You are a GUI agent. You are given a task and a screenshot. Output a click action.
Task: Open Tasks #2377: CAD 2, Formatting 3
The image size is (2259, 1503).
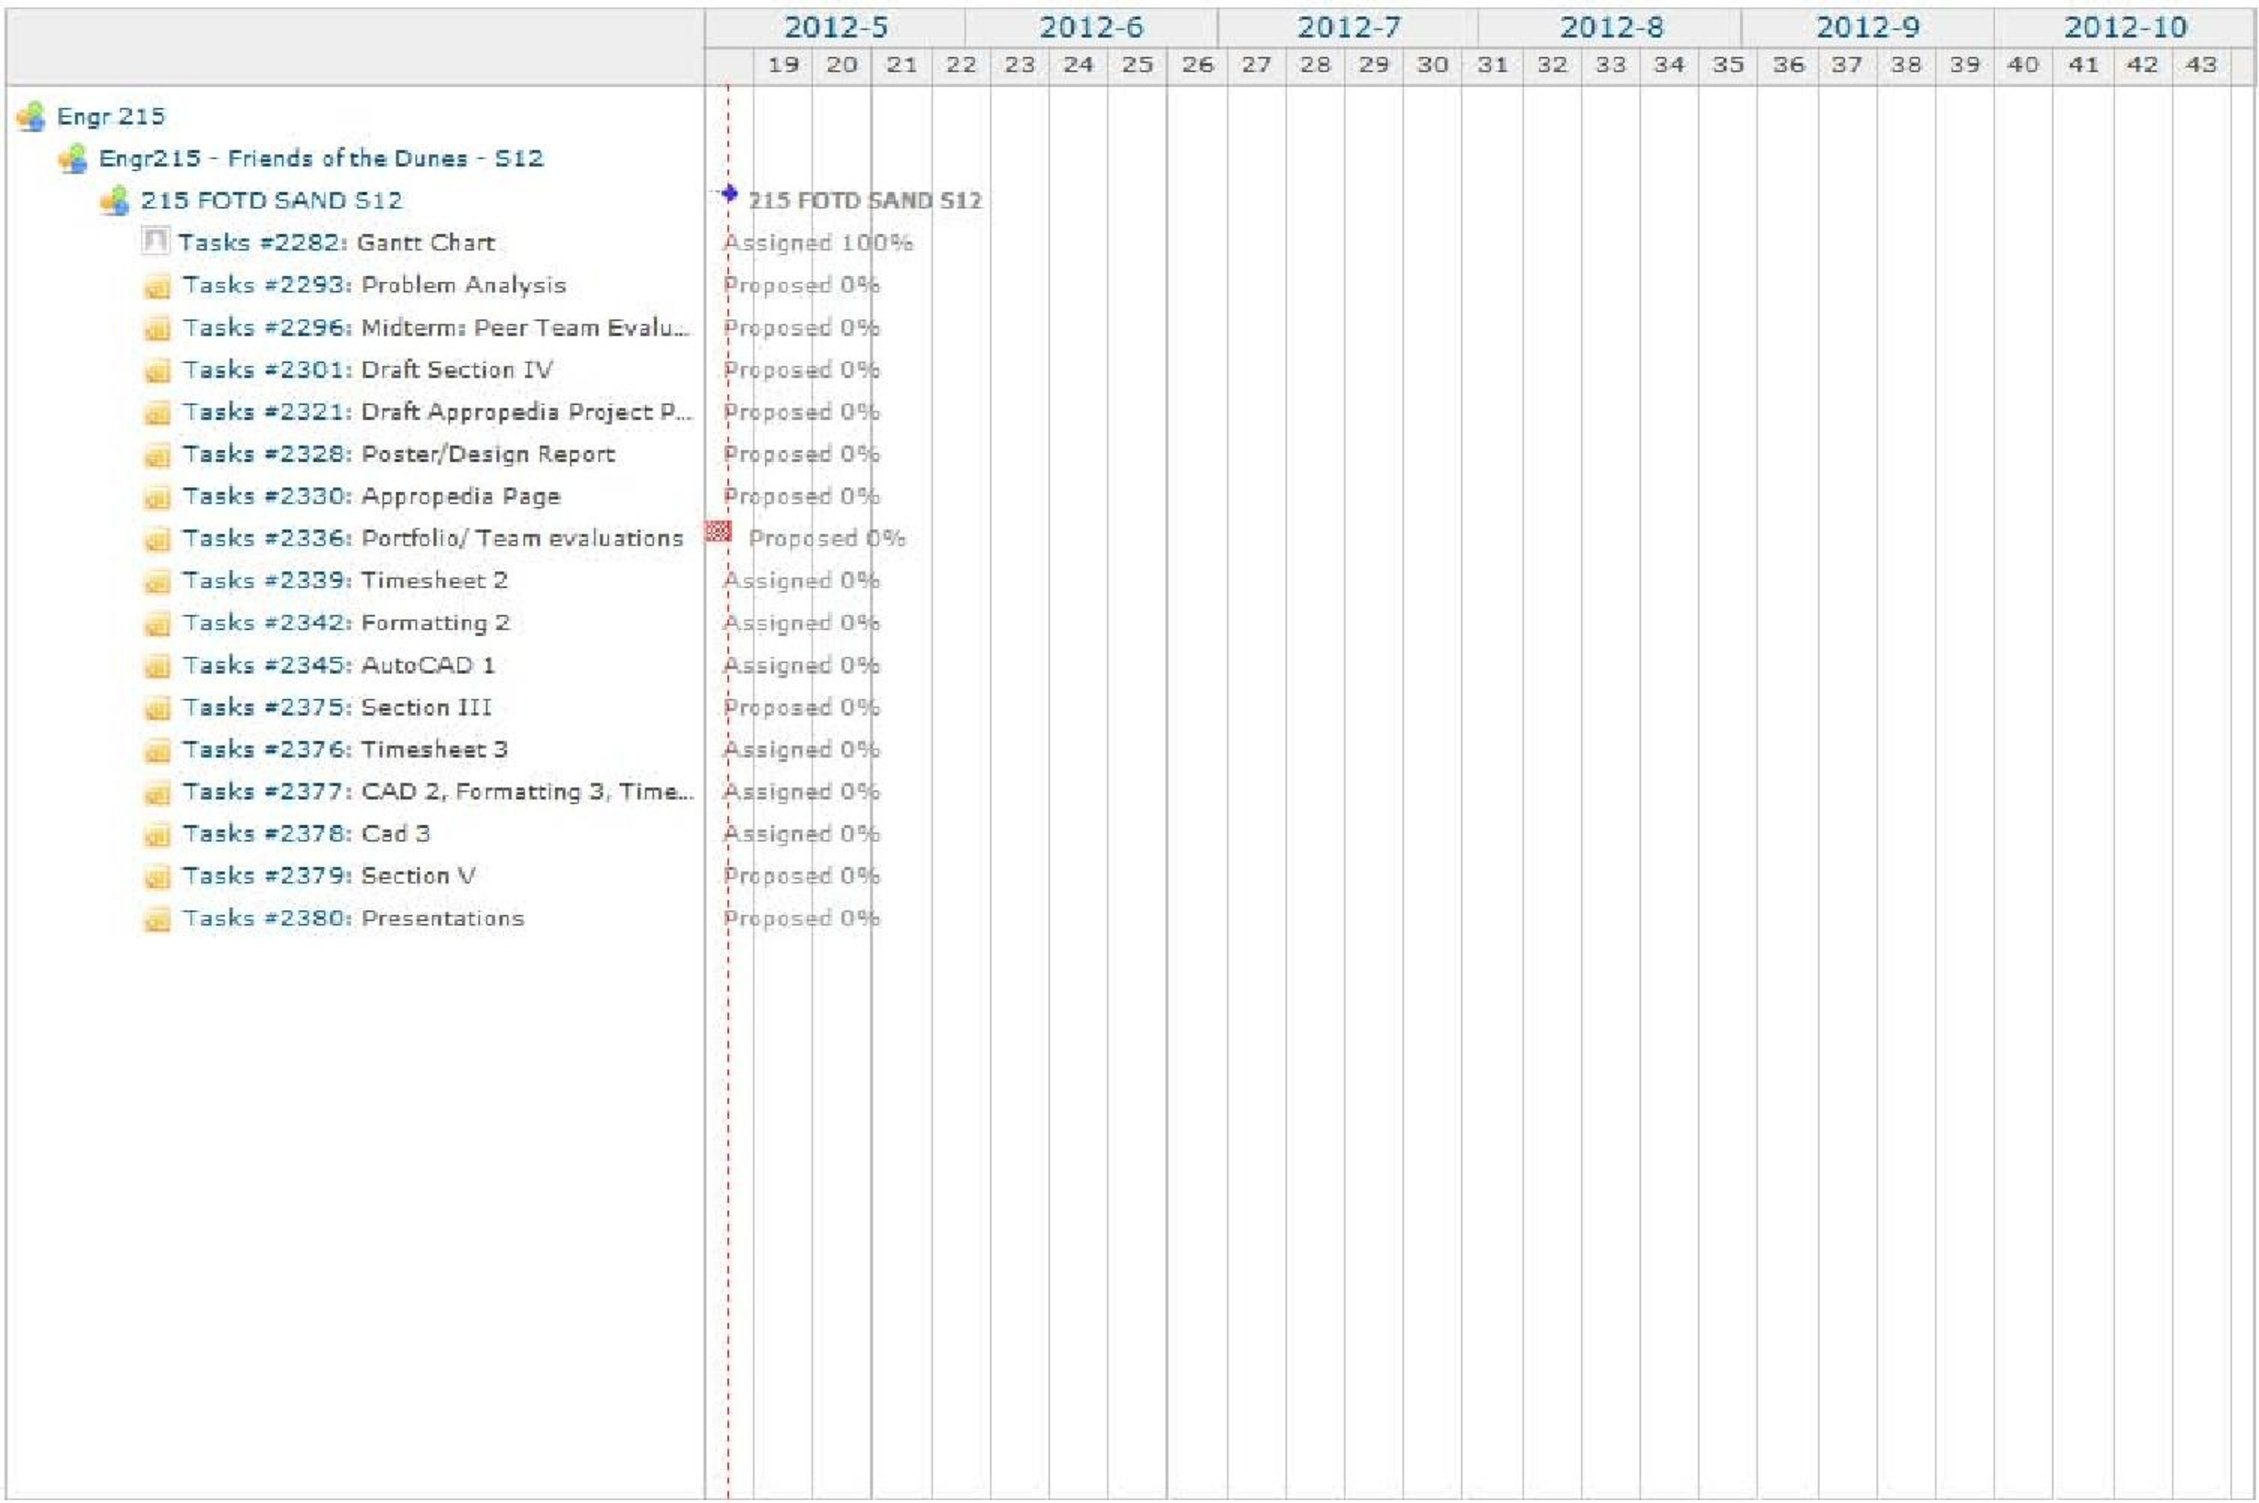click(x=438, y=791)
